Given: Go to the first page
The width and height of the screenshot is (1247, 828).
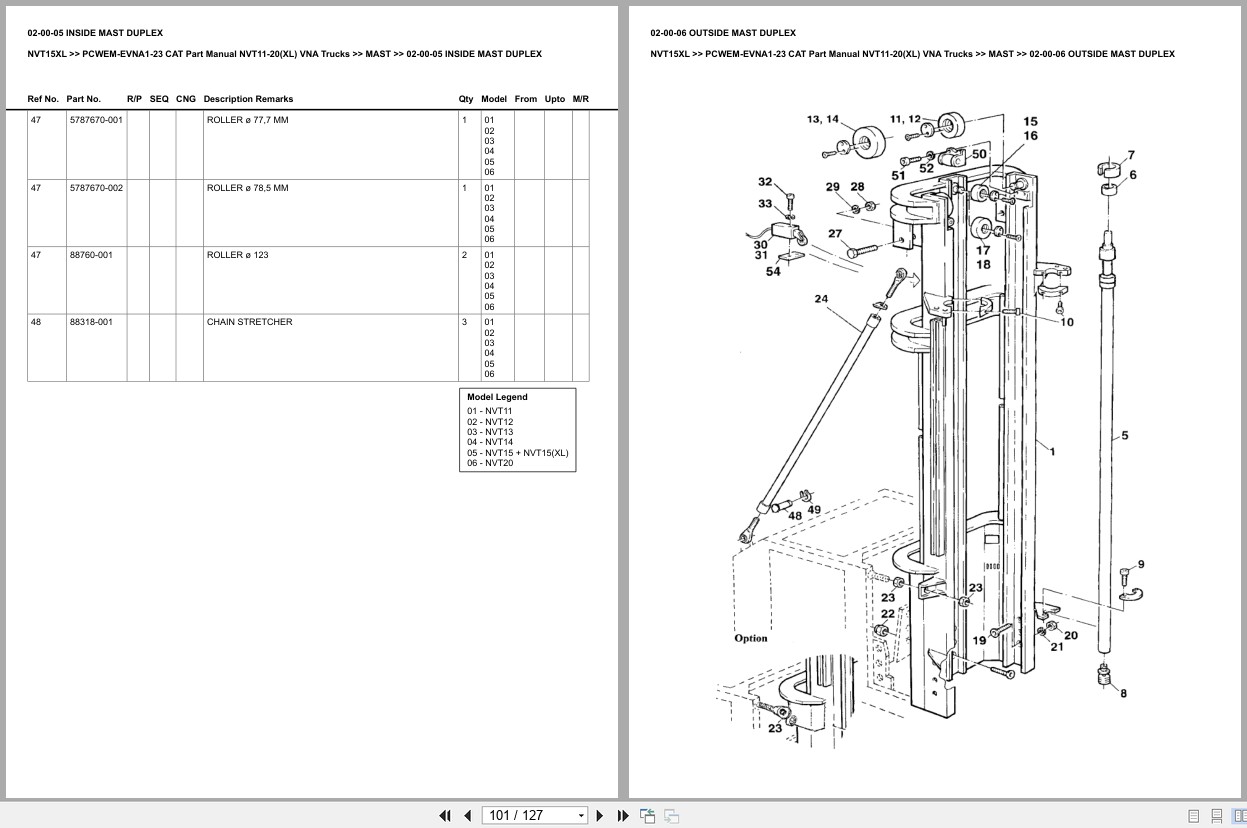Looking at the screenshot, I should coord(445,816).
